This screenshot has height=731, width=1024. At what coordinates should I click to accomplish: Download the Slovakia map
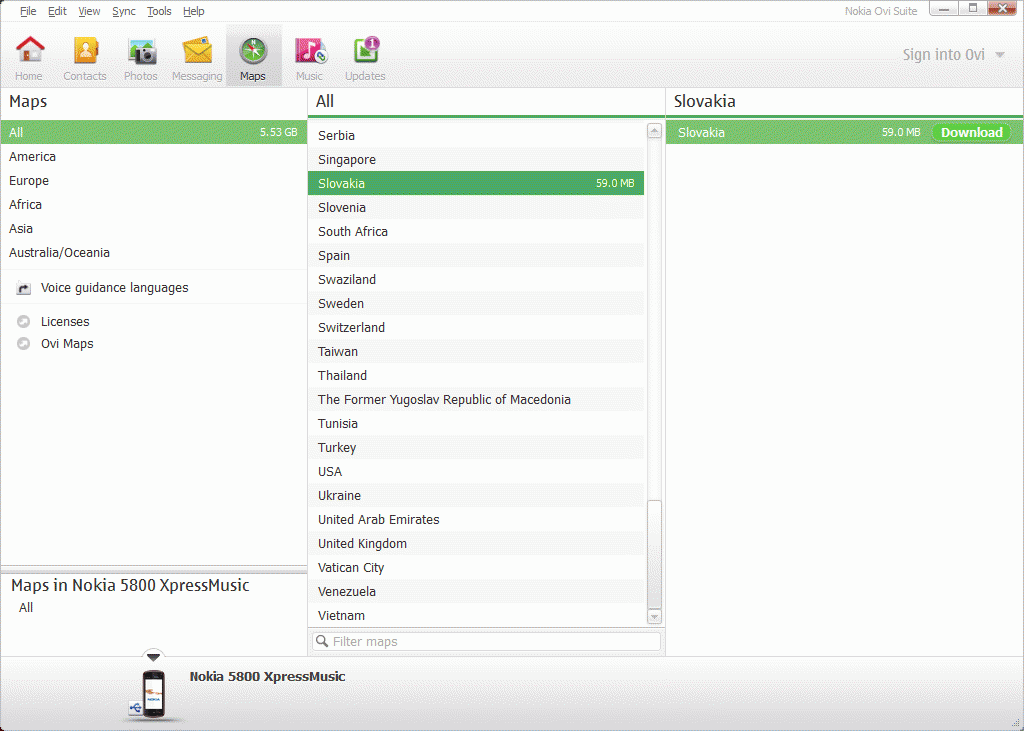click(971, 133)
